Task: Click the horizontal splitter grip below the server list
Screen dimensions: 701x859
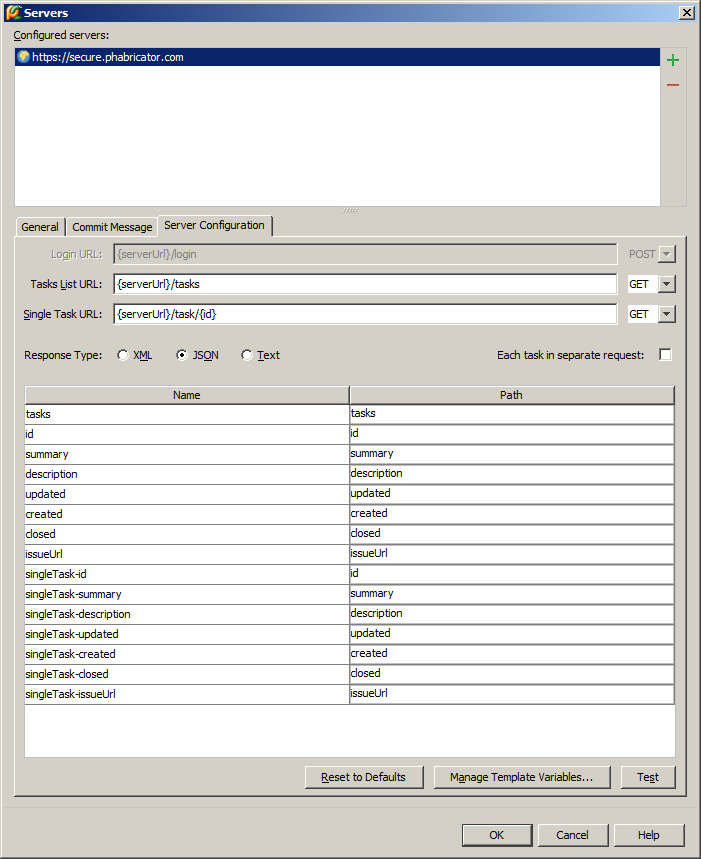Action: tap(350, 210)
